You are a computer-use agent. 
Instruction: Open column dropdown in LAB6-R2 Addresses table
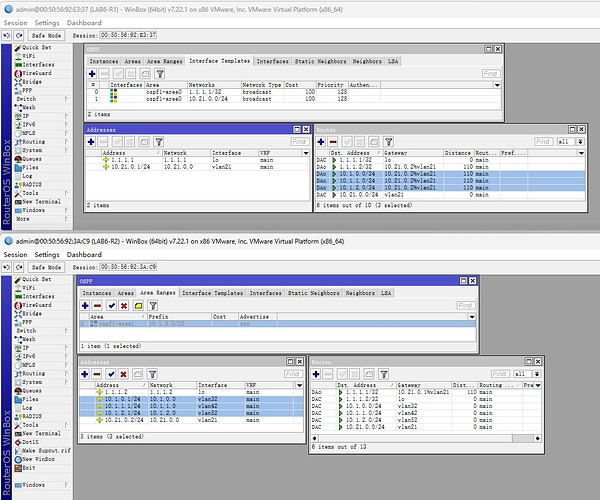[x=299, y=385]
